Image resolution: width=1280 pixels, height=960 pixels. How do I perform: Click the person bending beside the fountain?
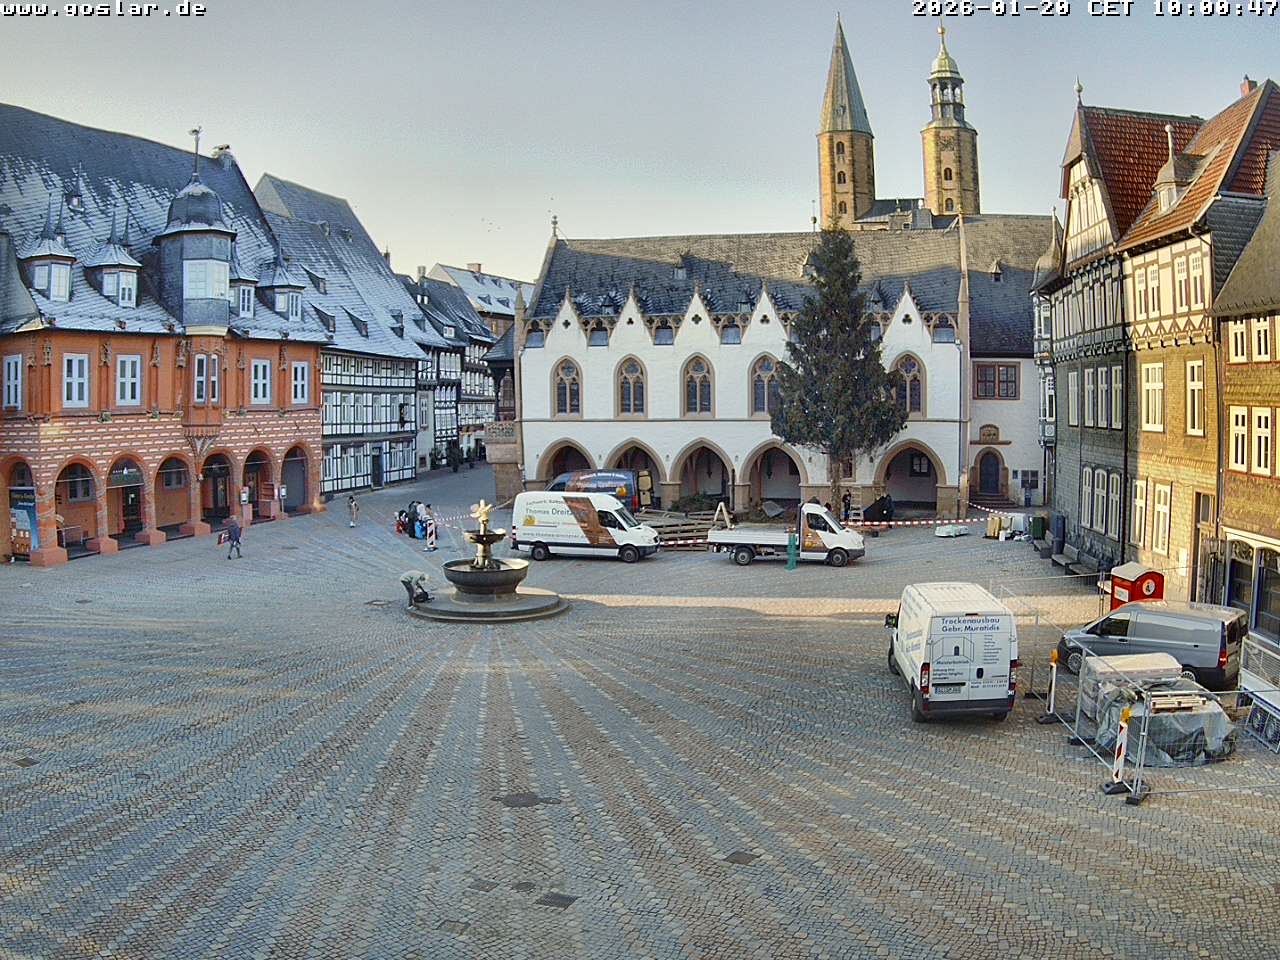tap(414, 587)
